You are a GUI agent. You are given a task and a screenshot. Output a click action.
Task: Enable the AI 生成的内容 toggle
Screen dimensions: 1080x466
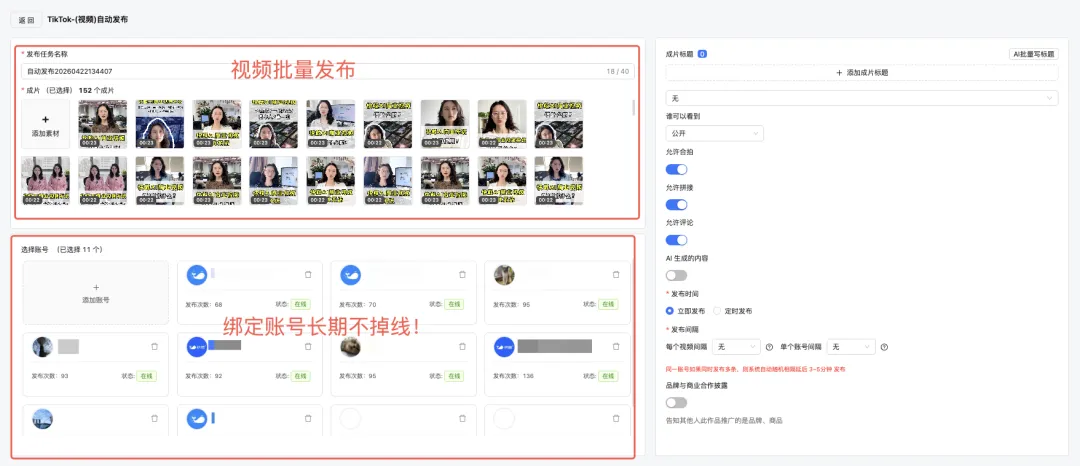pyautogui.click(x=676, y=275)
